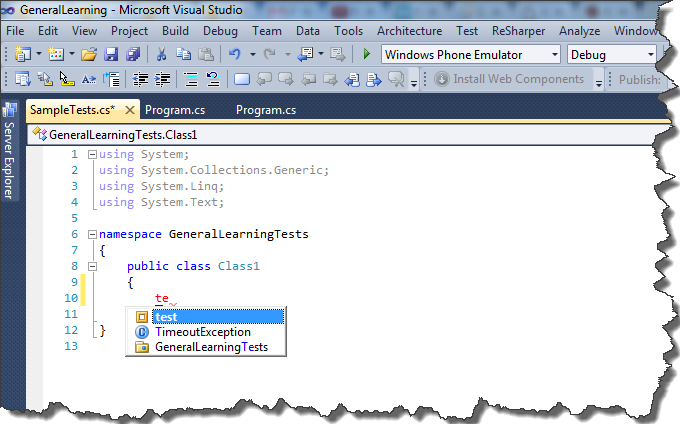This screenshot has height=424, width=680.
Task: Click the Save All icon
Action: (x=133, y=54)
